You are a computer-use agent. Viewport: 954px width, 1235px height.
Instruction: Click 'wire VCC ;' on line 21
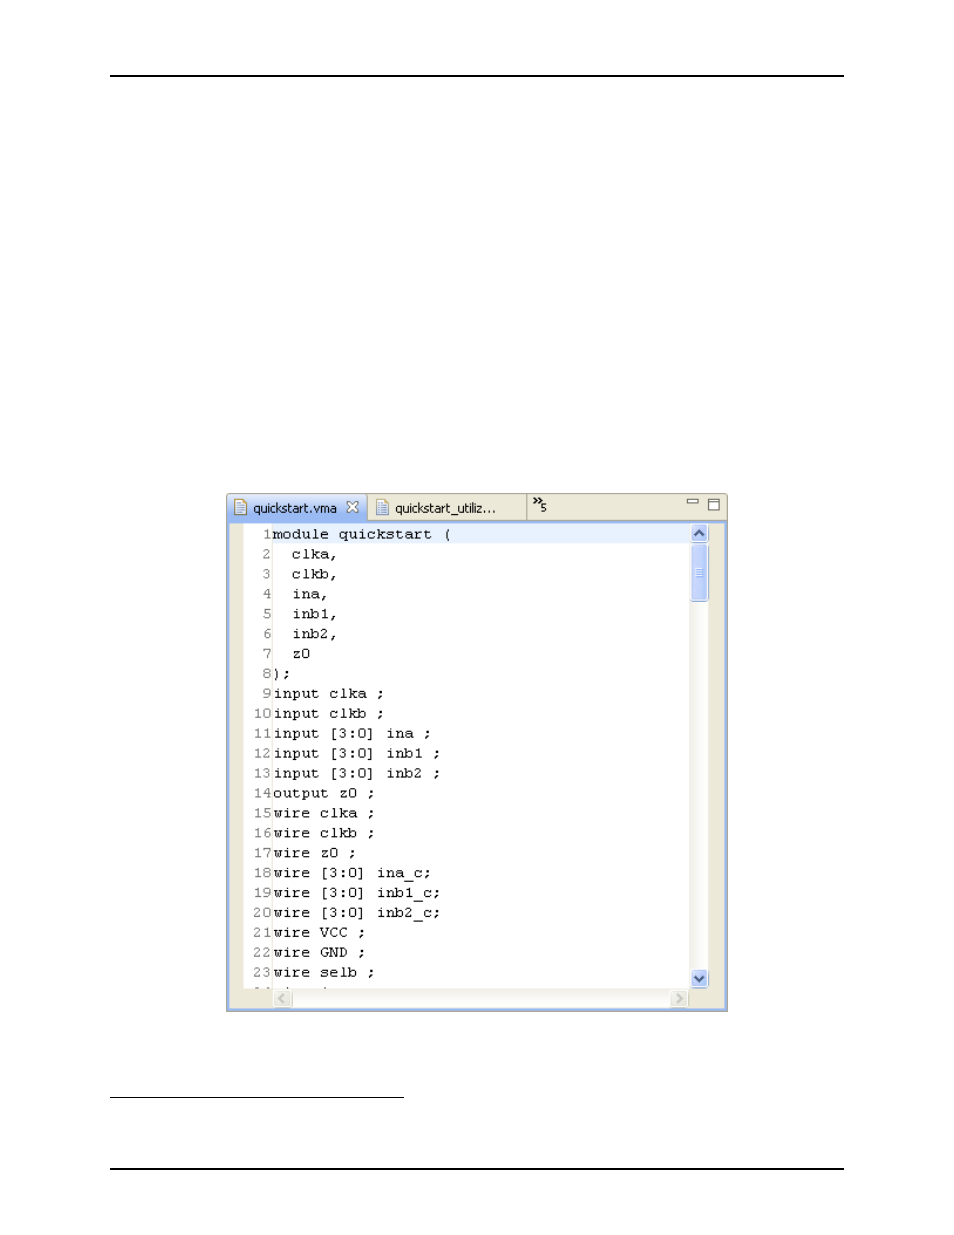coord(320,934)
